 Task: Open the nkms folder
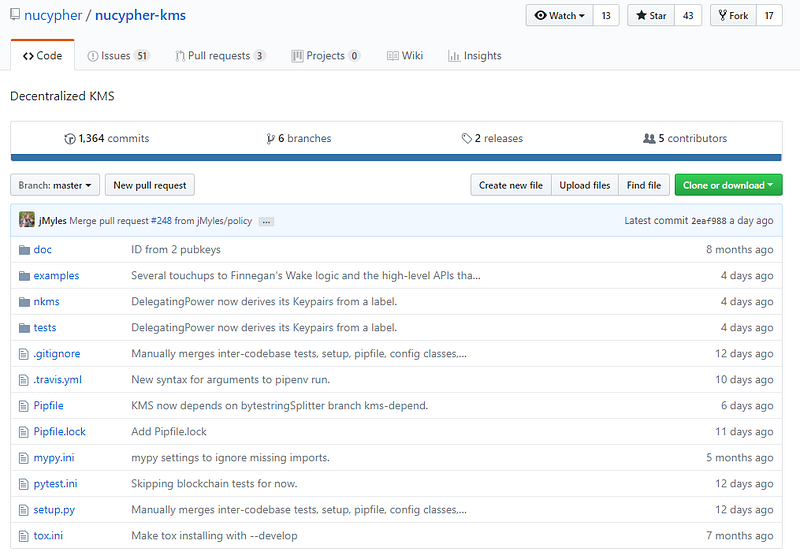pos(46,301)
